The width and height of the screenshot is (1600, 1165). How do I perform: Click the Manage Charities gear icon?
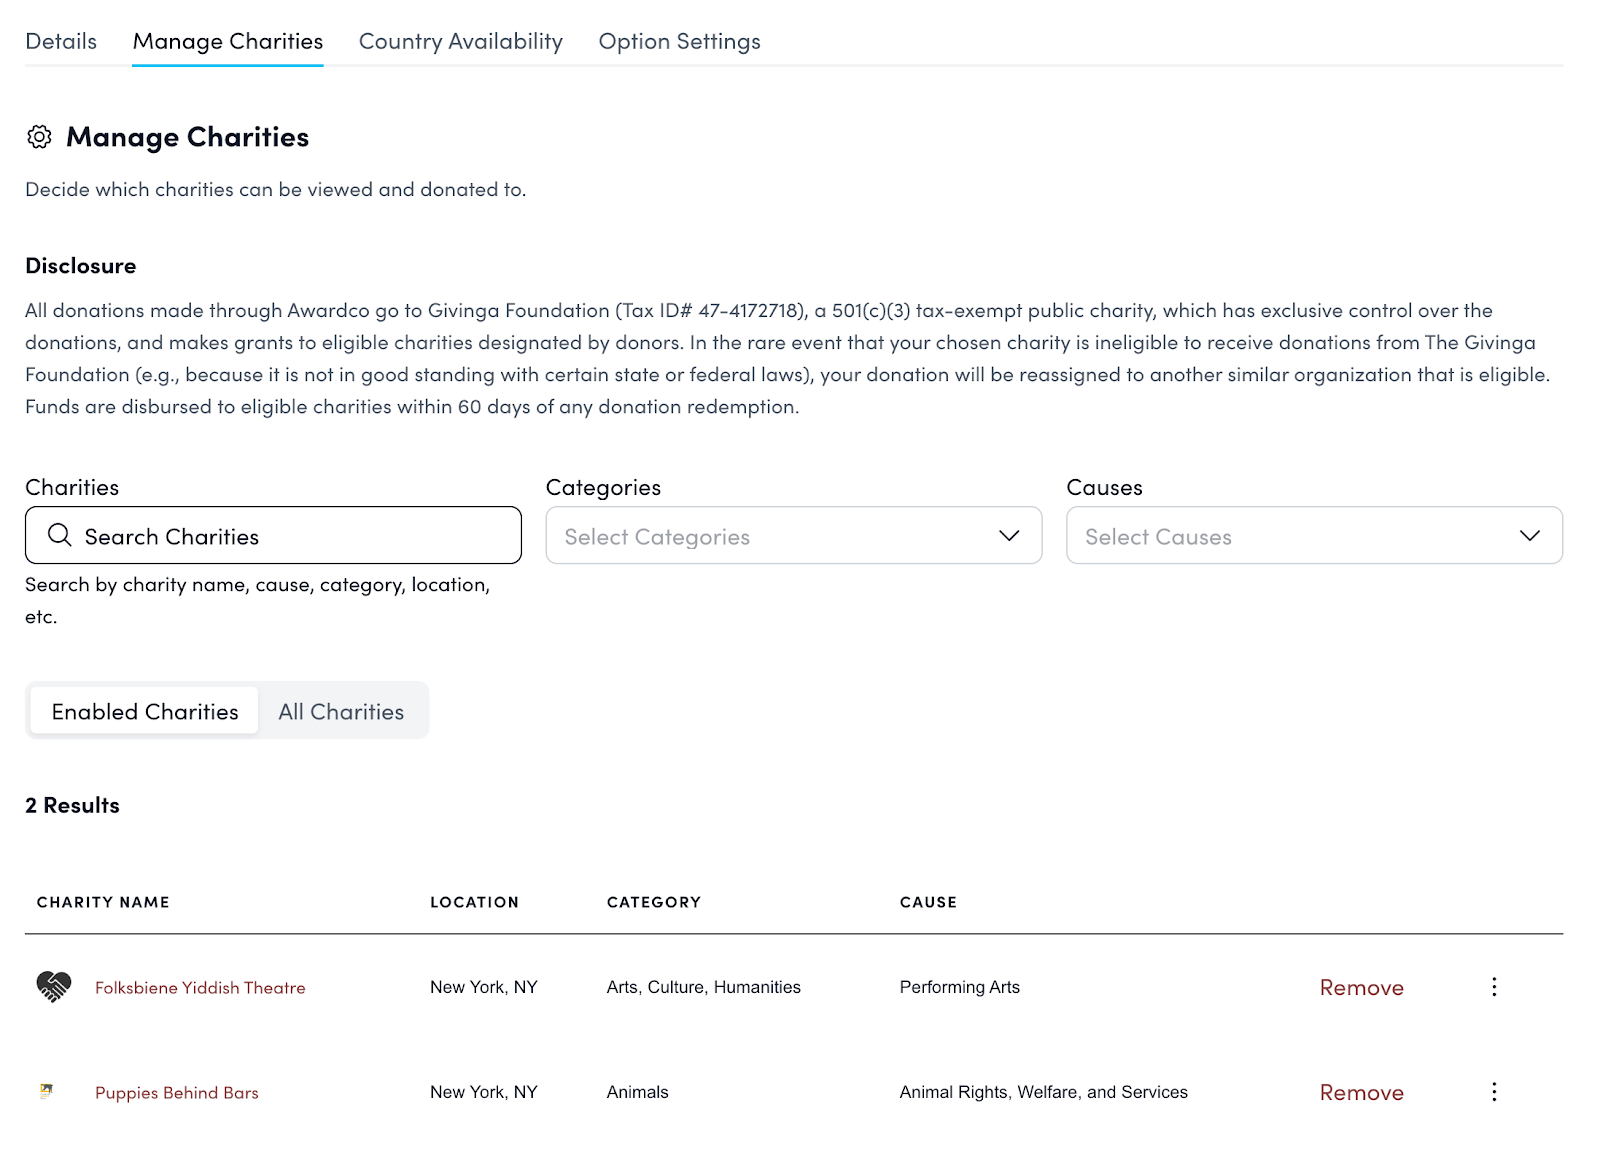pos(39,137)
